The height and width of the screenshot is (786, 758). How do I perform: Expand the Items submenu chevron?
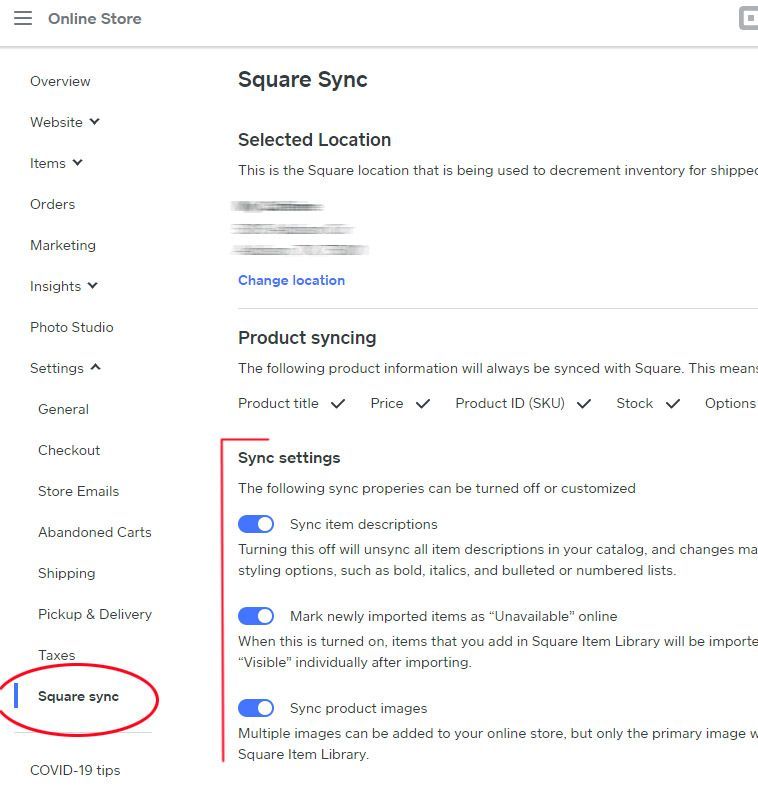coord(78,163)
